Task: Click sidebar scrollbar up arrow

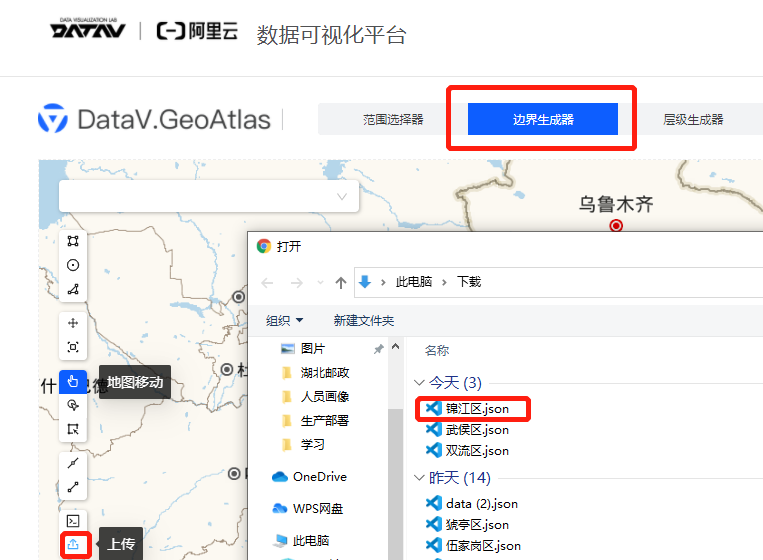Action: coord(396,347)
